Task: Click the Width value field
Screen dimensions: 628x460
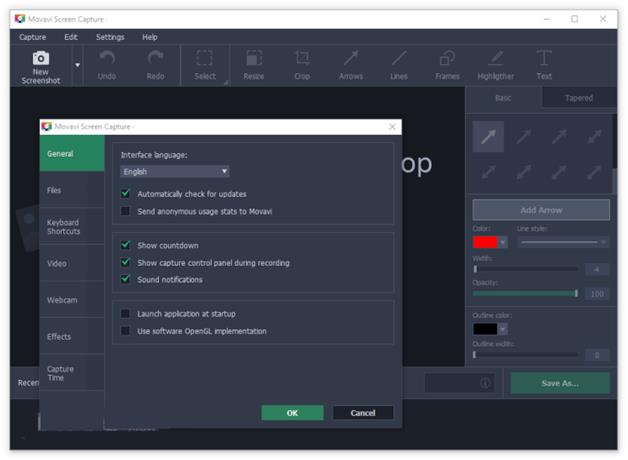Action: (x=597, y=269)
